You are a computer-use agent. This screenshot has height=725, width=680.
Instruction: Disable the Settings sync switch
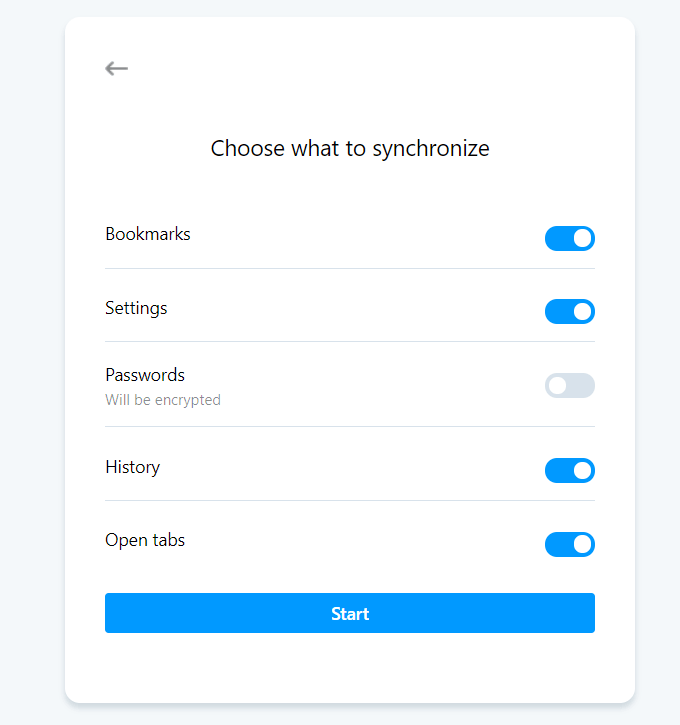coord(569,311)
